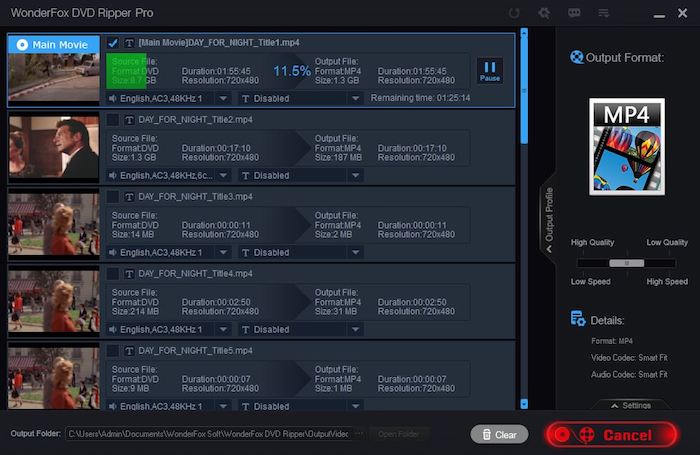Click the edit title icon for Title5.mp4
Image resolution: width=700 pixels, height=455 pixels.
click(x=129, y=351)
